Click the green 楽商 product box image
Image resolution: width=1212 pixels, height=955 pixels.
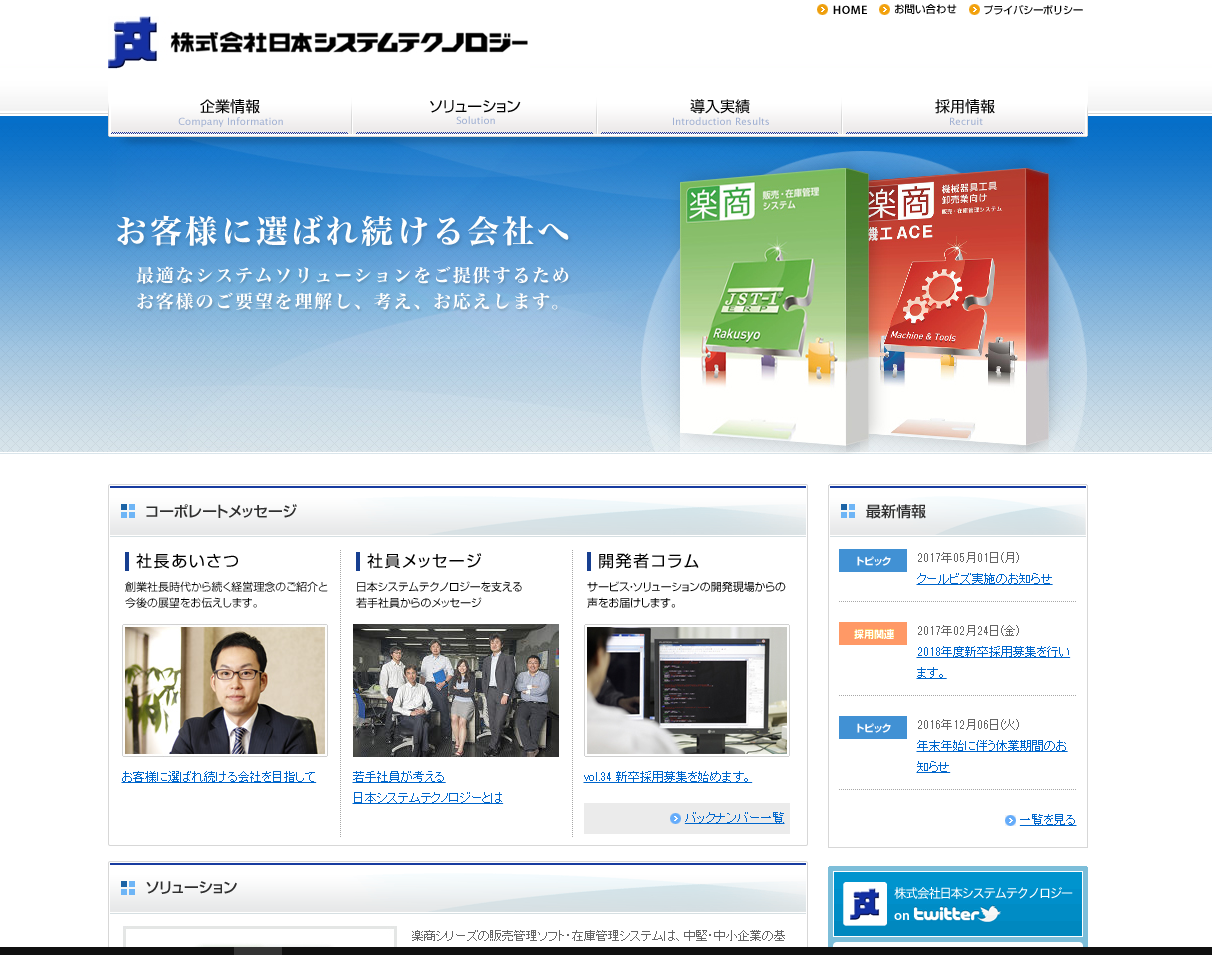[764, 307]
